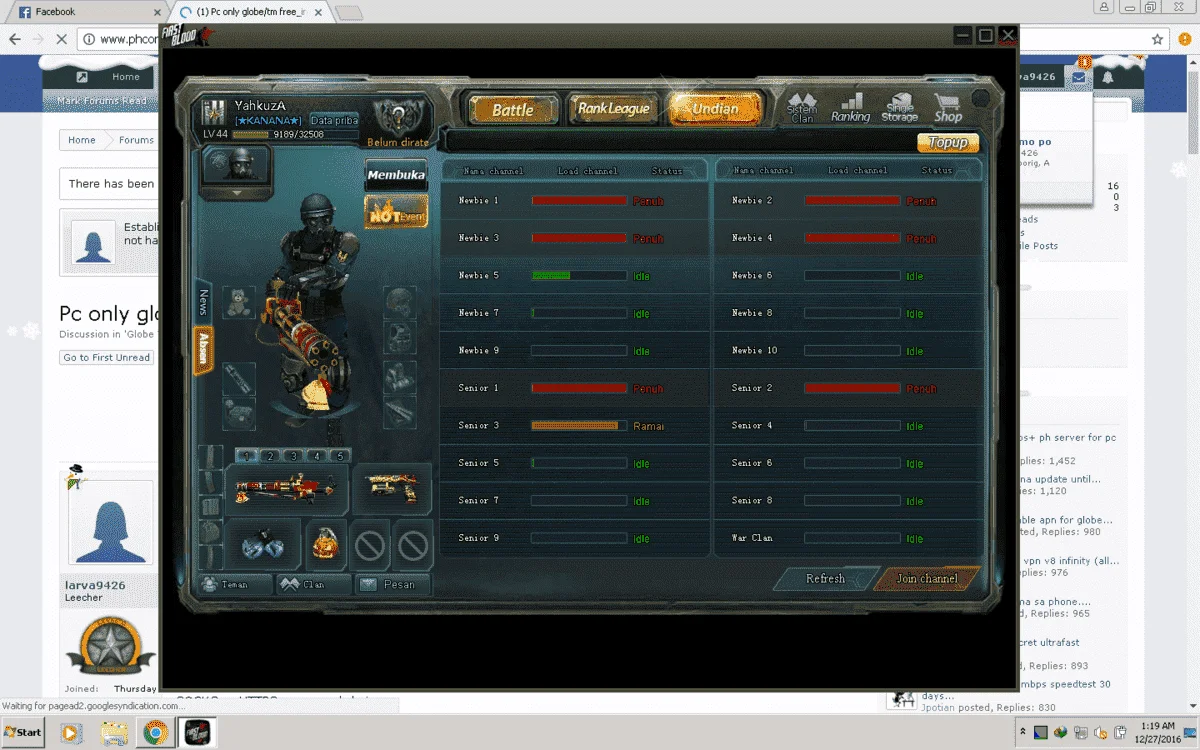
Task: Select loadout set 4
Action: tap(316, 455)
